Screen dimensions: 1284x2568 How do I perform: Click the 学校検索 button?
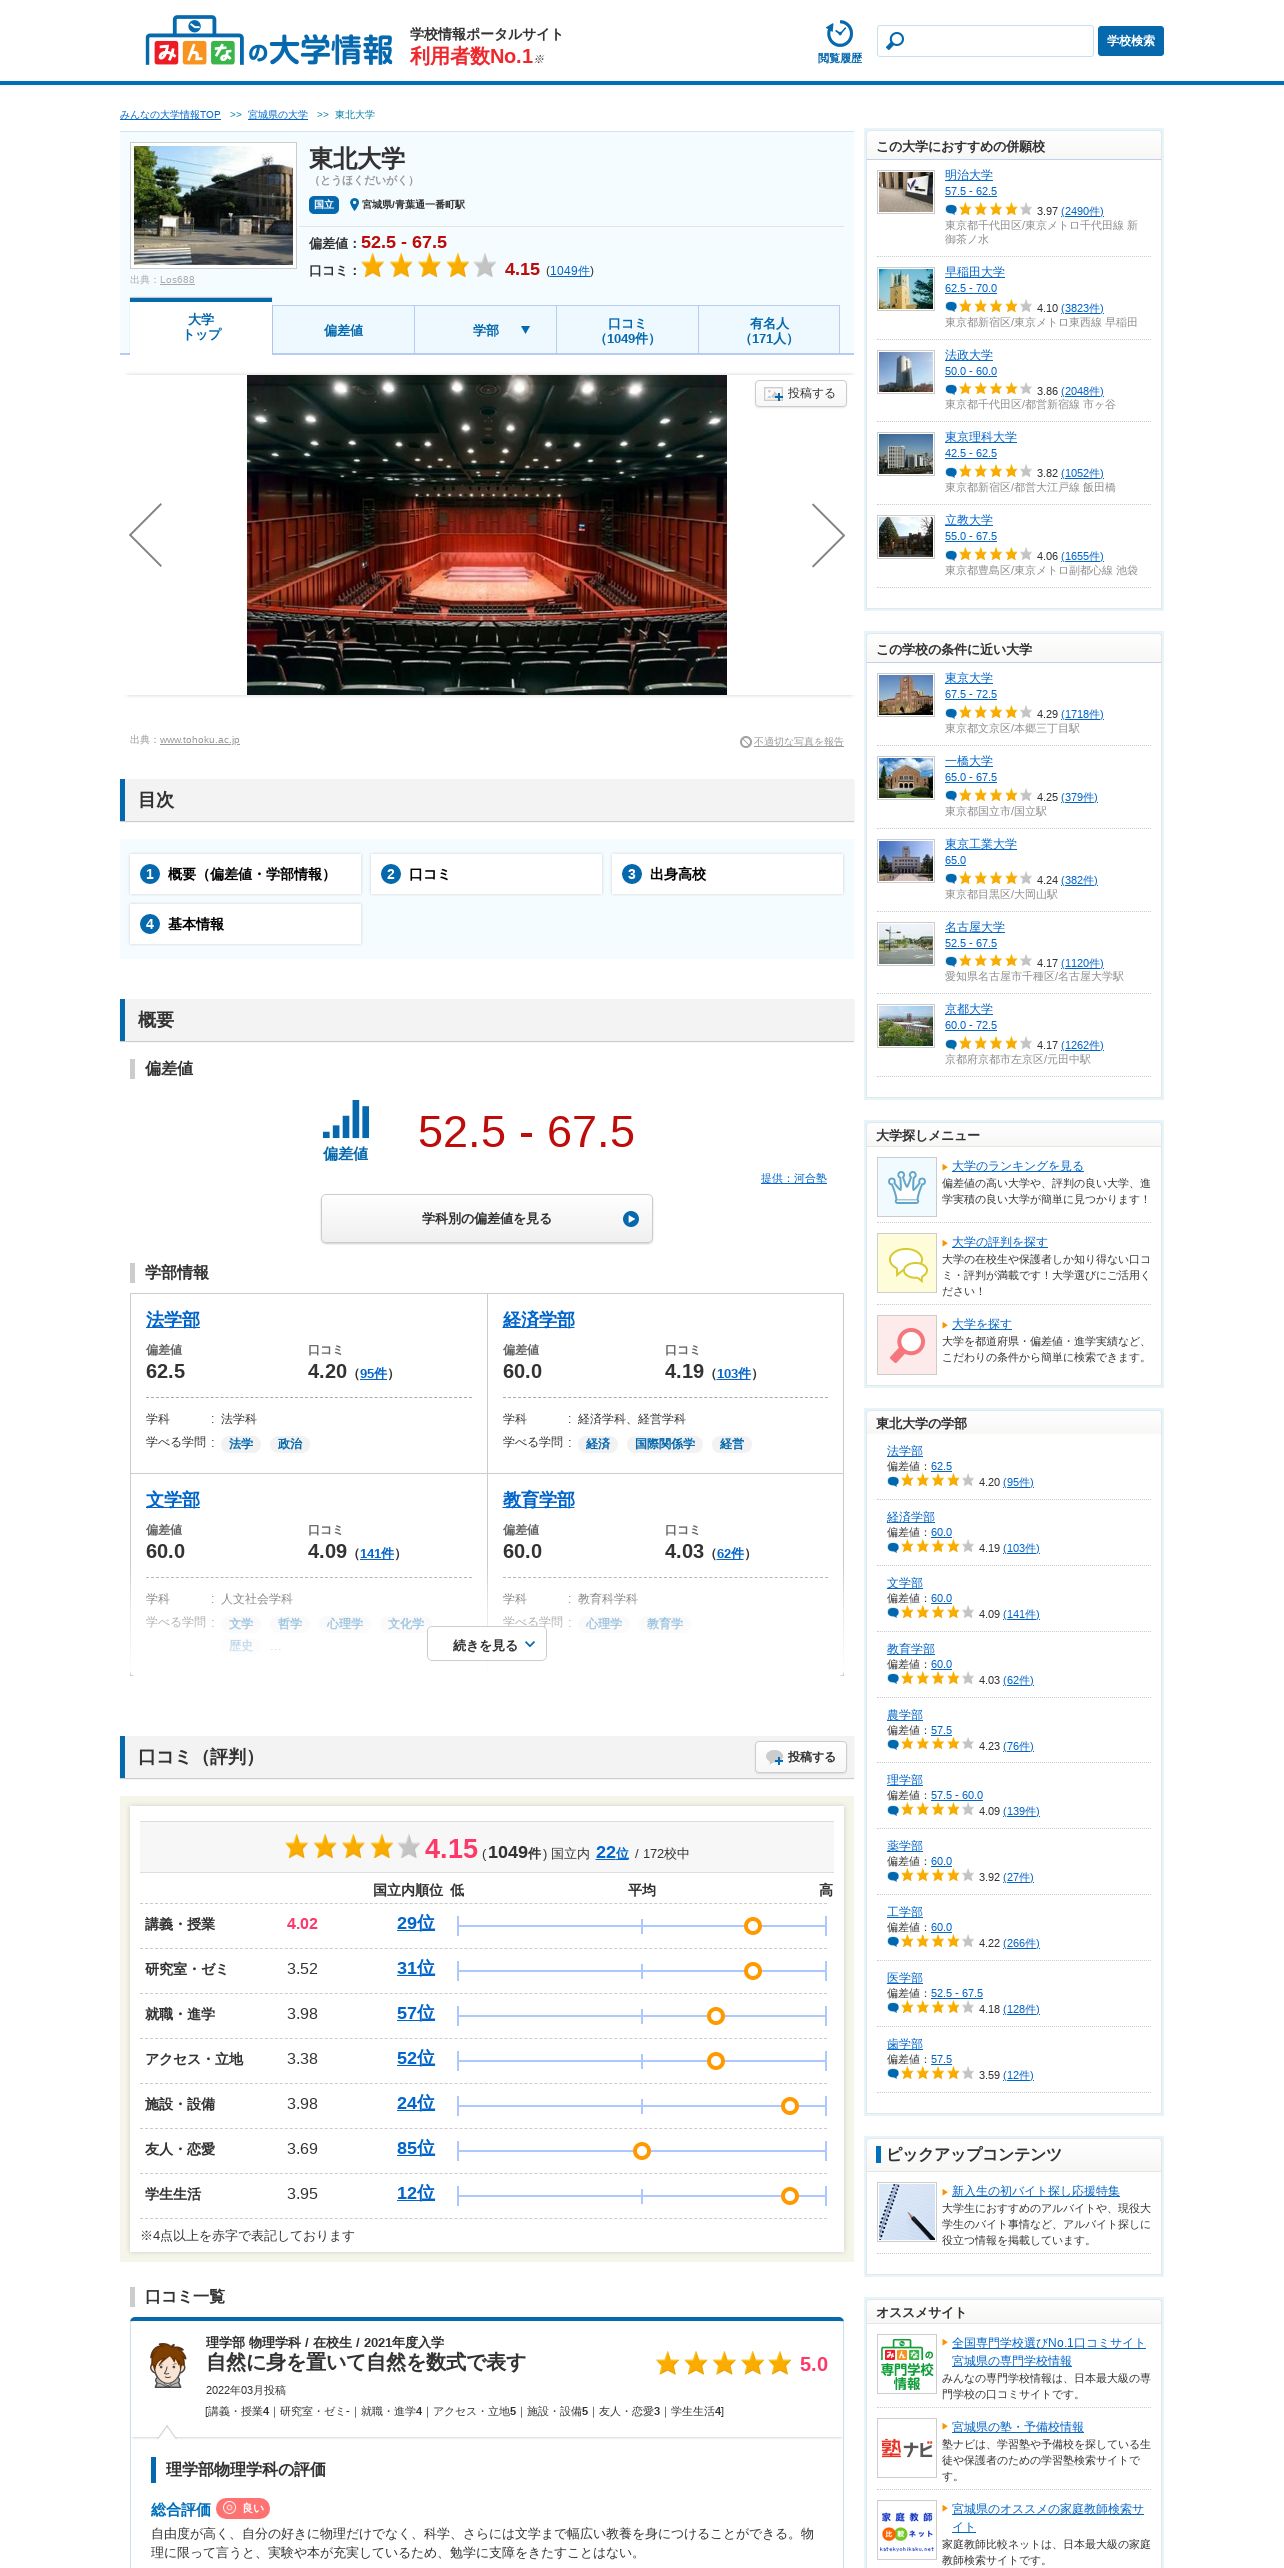[x=1131, y=41]
